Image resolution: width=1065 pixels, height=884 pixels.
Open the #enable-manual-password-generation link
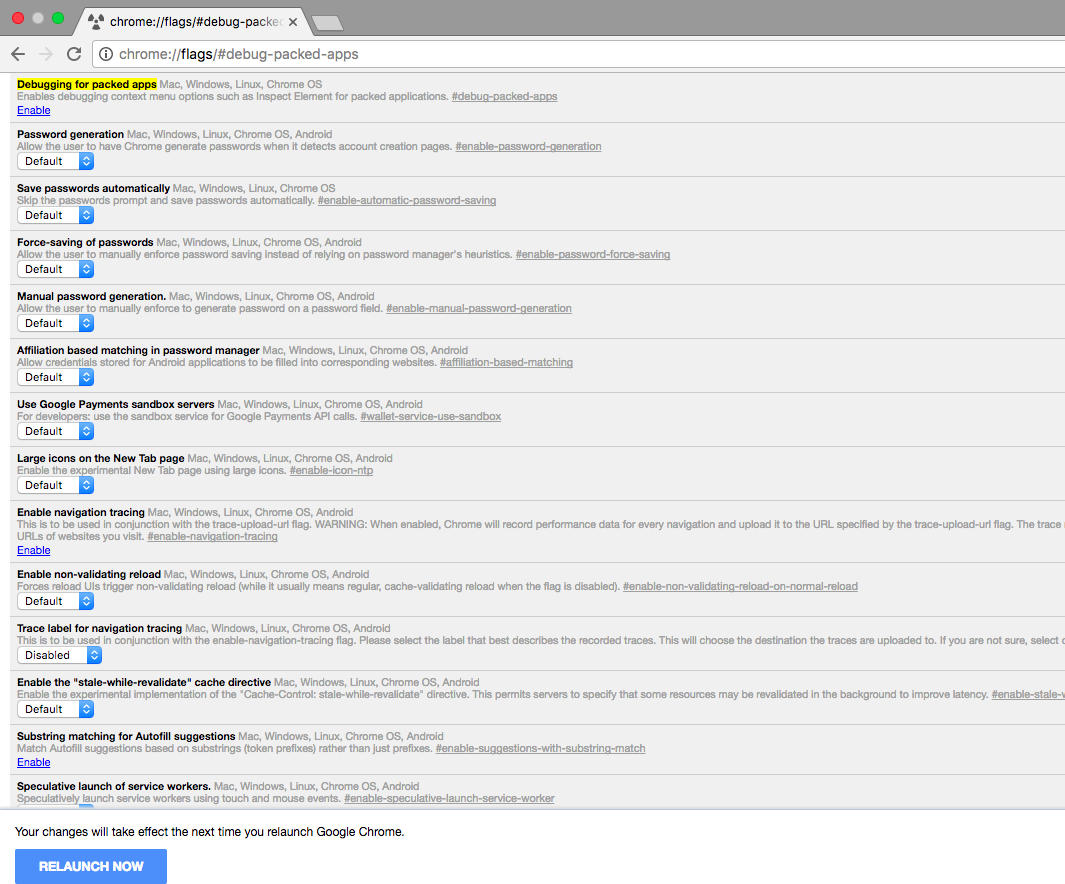[479, 308]
